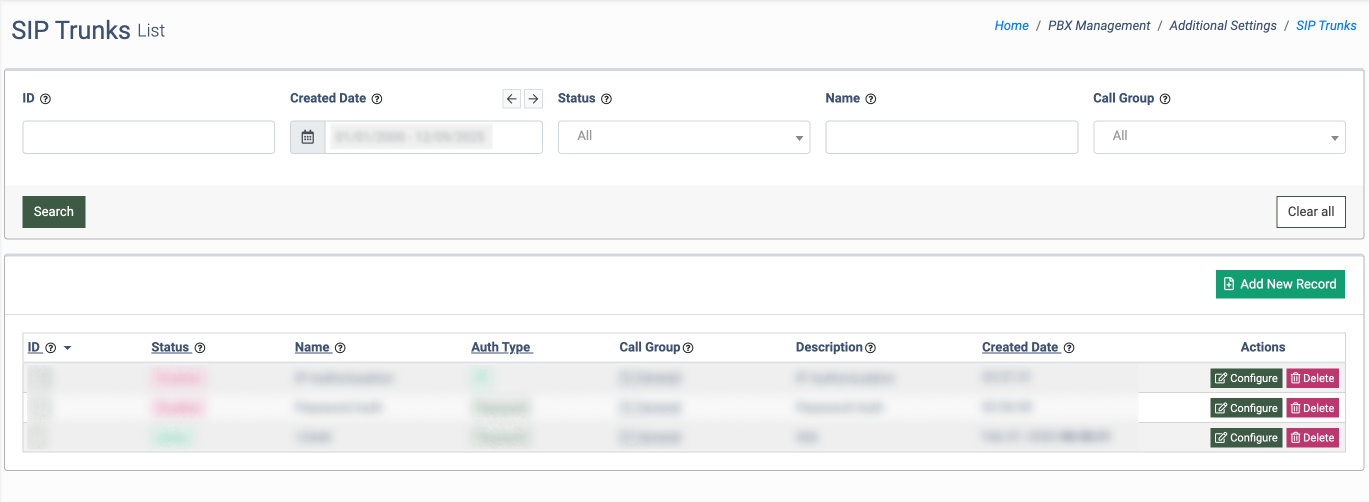This screenshot has height=502, width=1369.
Task: Open the Status filter dropdown
Action: click(684, 137)
